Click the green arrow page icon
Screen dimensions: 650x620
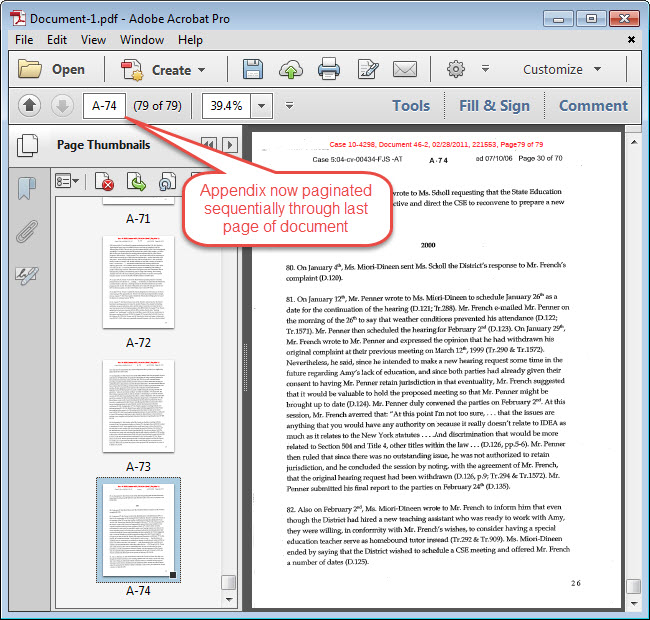(137, 182)
